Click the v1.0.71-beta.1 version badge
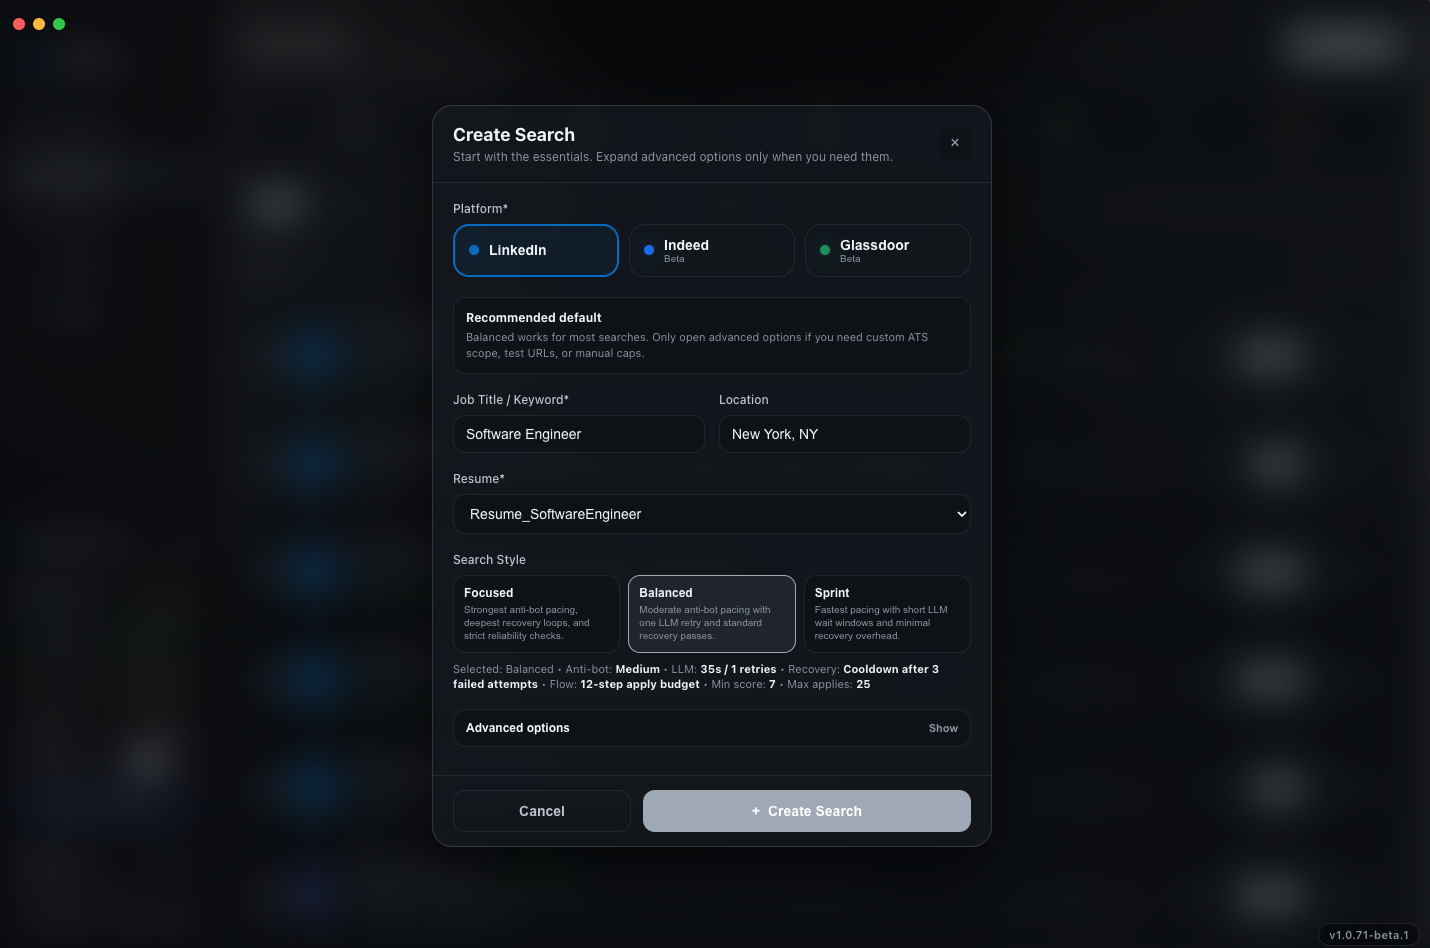 point(1368,935)
